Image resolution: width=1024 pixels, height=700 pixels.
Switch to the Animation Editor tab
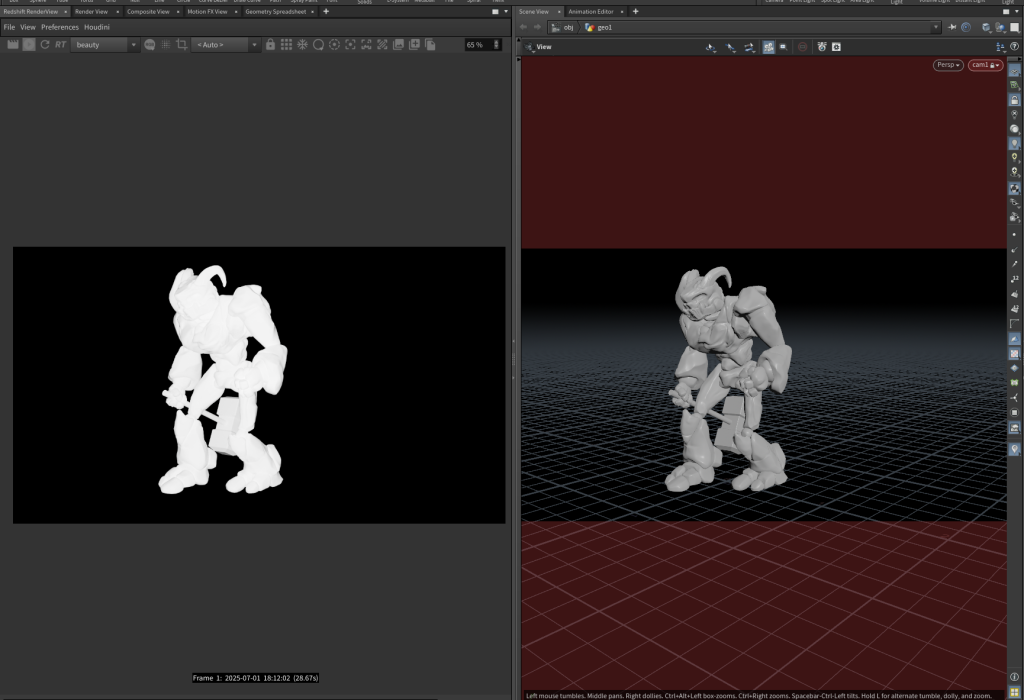coord(591,11)
